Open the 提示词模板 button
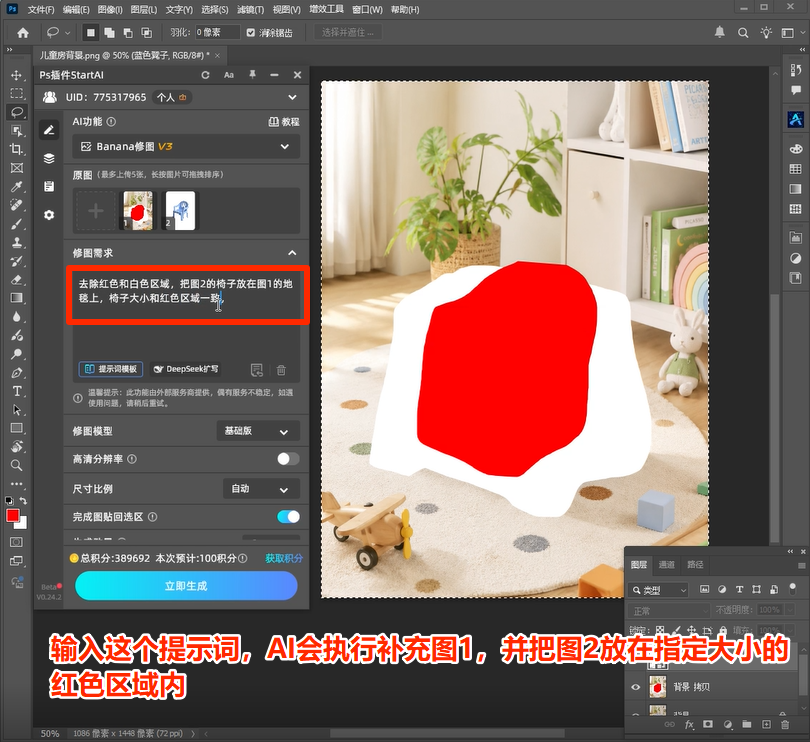This screenshot has width=810, height=742. 111,369
